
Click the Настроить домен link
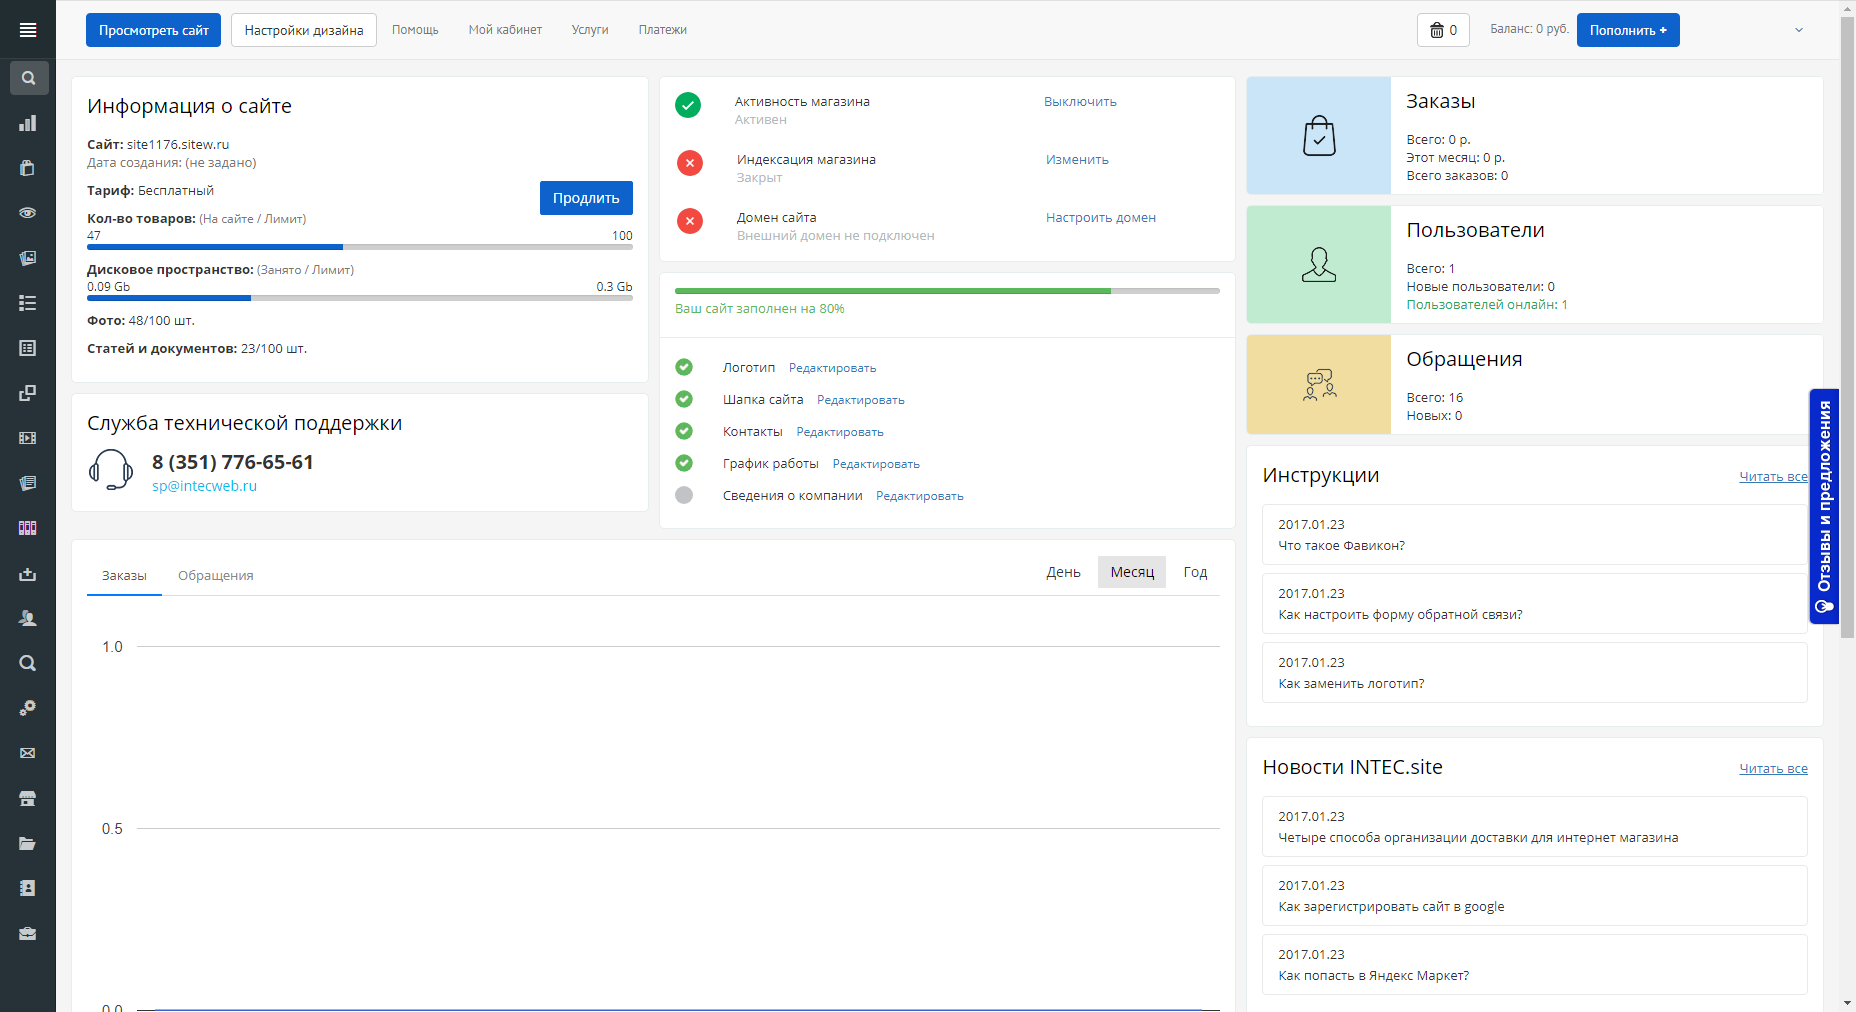(1100, 218)
